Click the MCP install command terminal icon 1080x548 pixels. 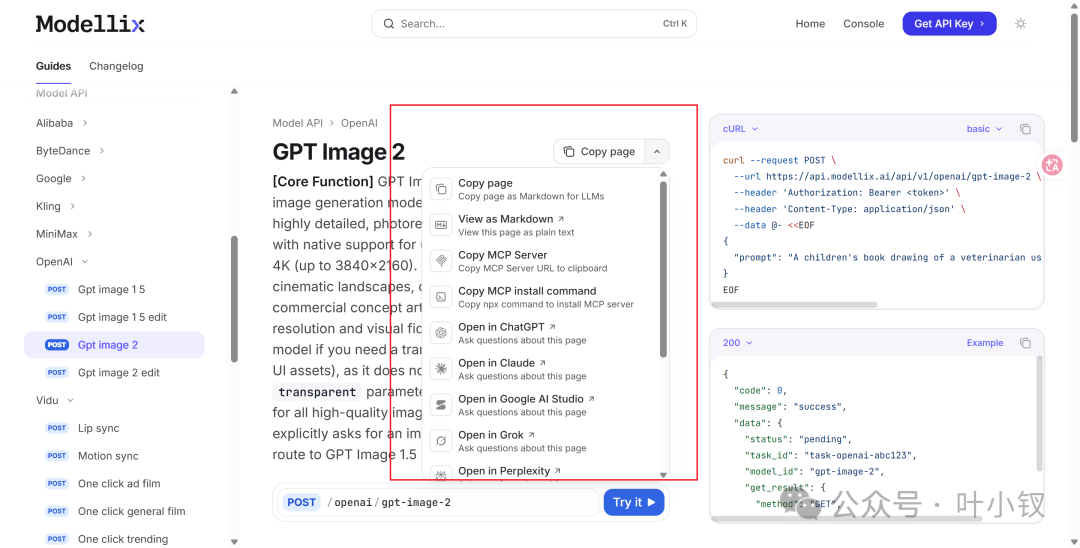441,297
